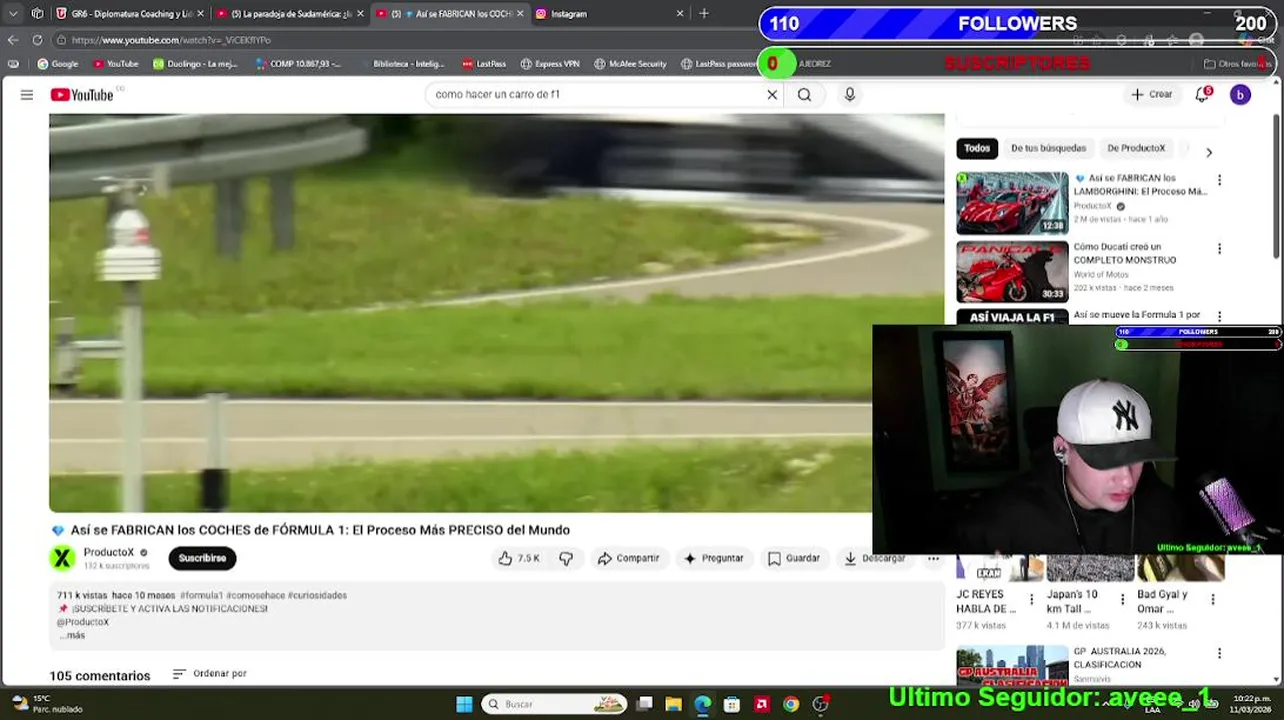Close the Así se FABRICAN los COCHES tab
The height and width of the screenshot is (720, 1284).
point(520,13)
